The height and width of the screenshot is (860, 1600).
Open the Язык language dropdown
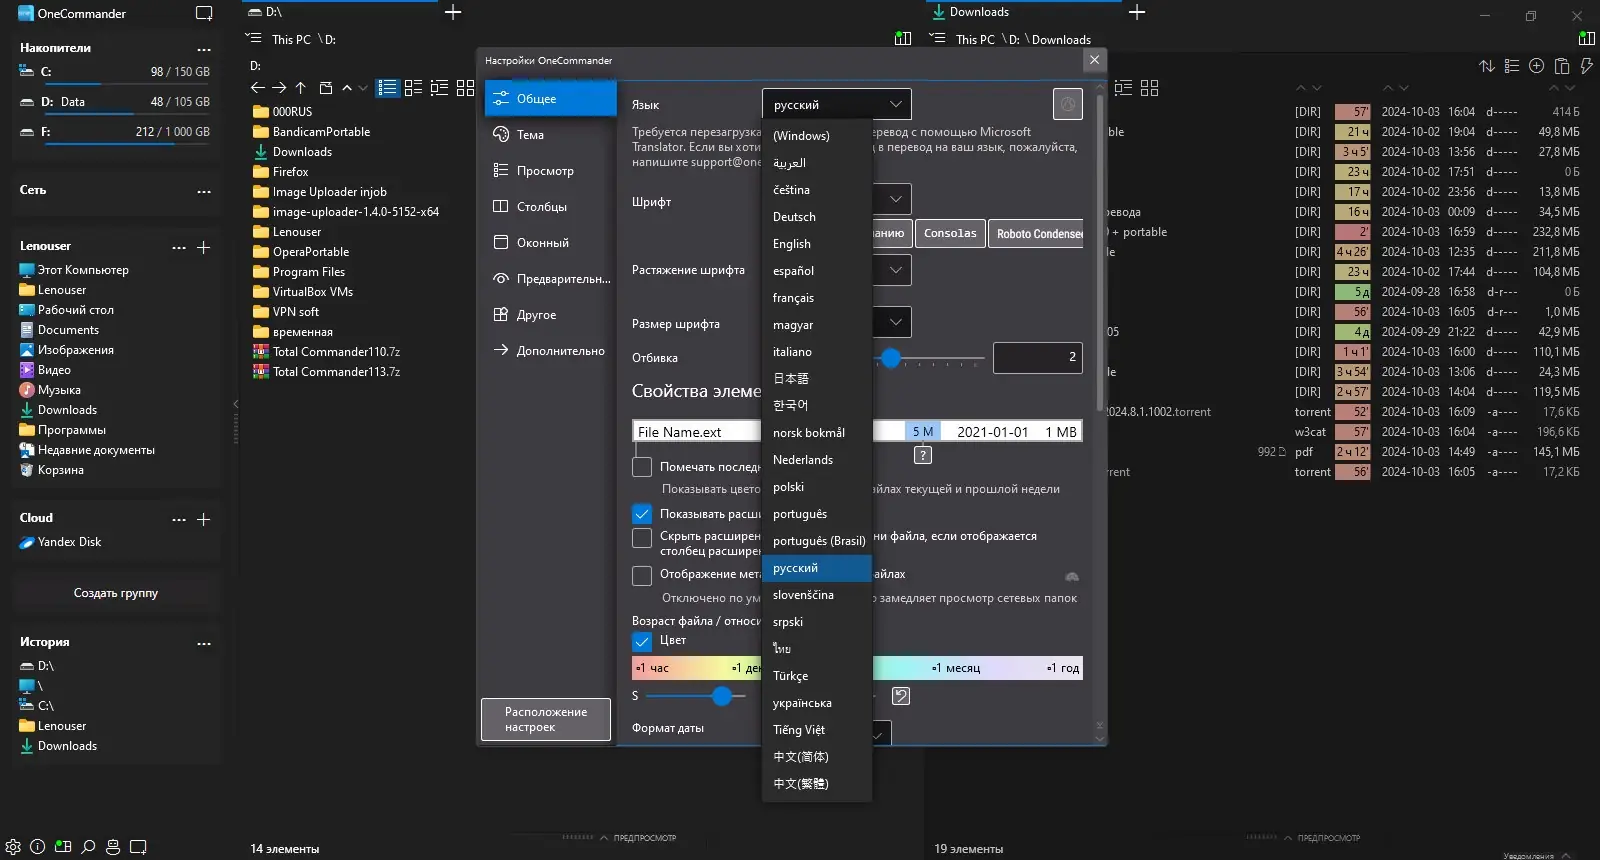pyautogui.click(x=837, y=104)
